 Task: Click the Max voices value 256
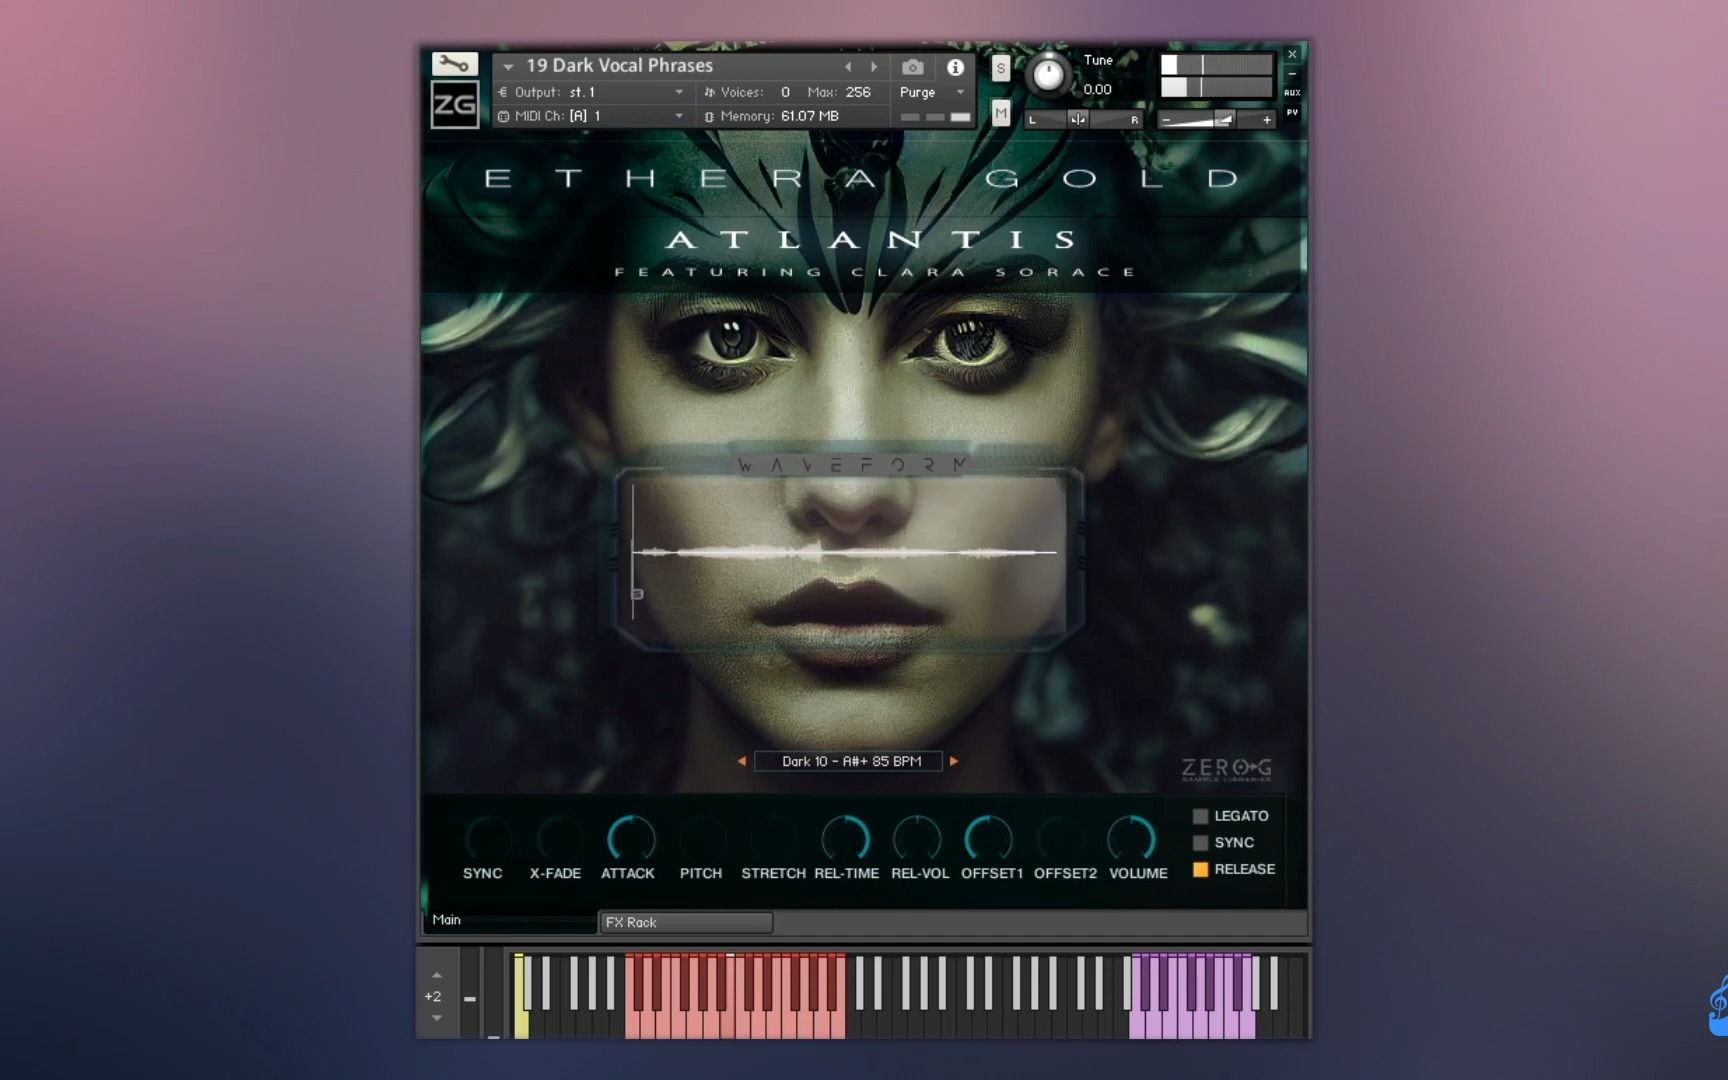pos(858,92)
